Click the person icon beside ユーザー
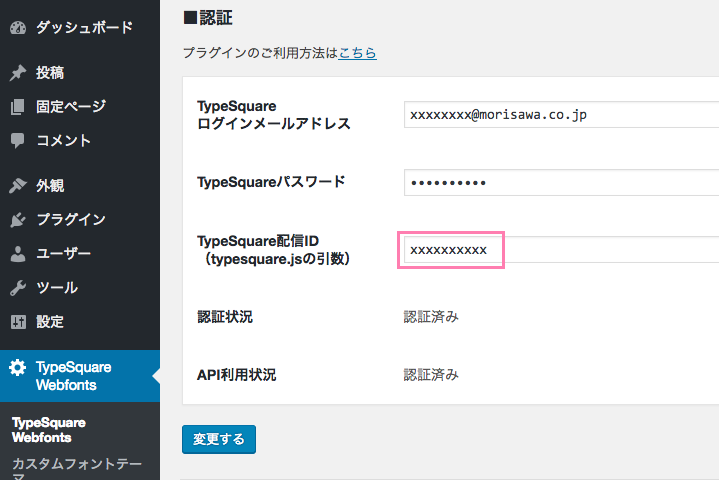The height and width of the screenshot is (480, 719). (x=18, y=254)
